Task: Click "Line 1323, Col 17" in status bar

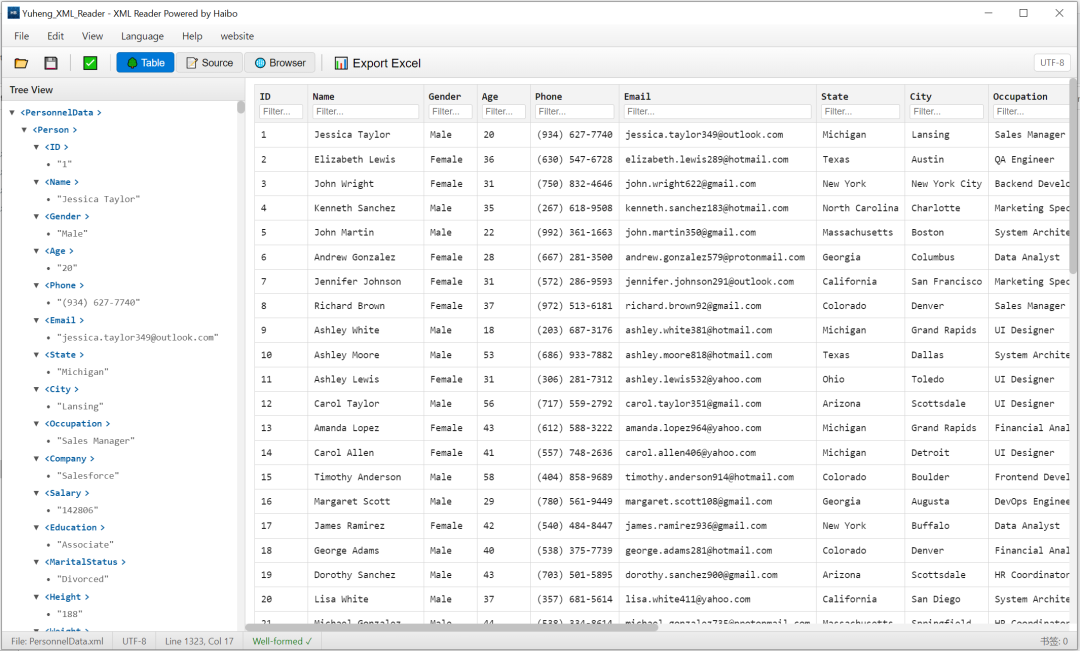Action: click(x=199, y=641)
